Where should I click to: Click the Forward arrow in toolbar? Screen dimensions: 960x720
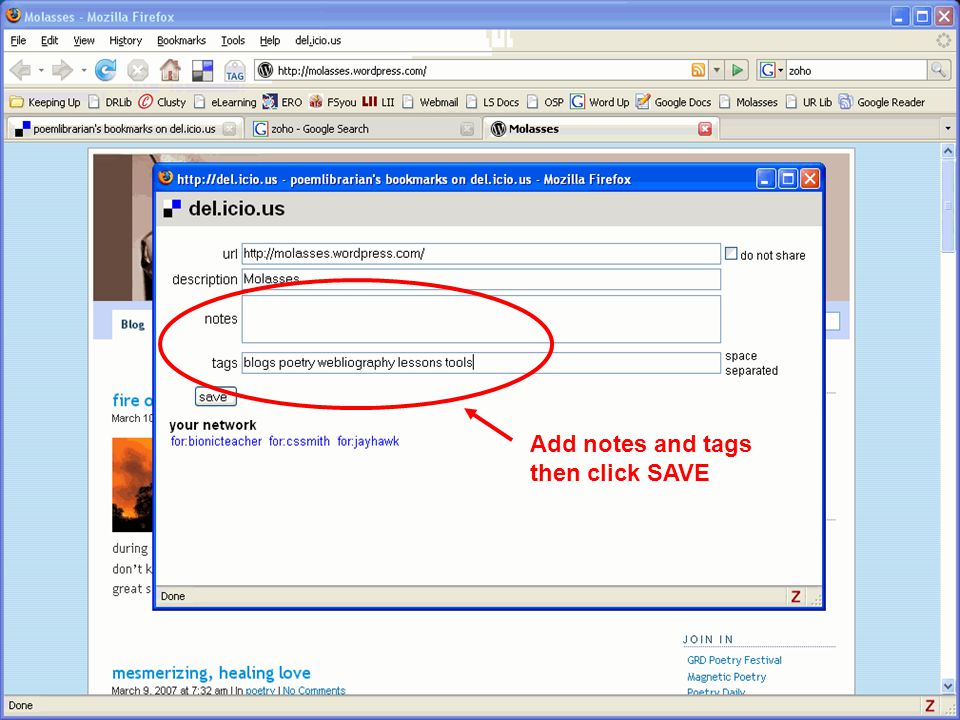pos(62,70)
